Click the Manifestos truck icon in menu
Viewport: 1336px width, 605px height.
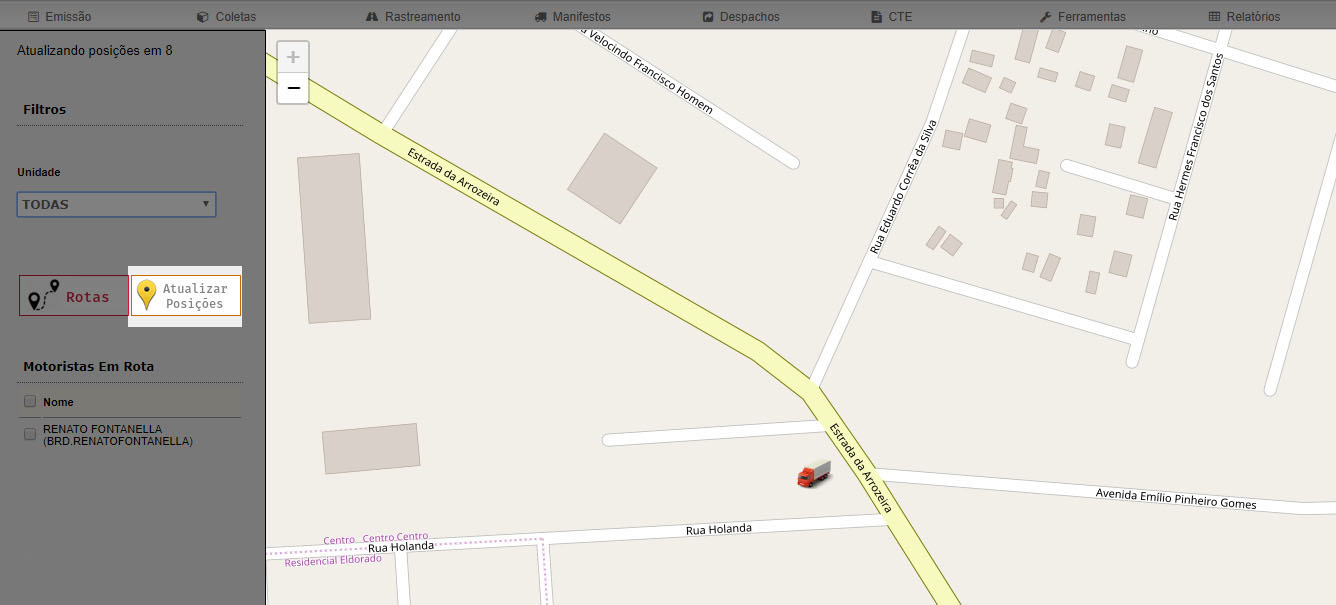(x=541, y=17)
